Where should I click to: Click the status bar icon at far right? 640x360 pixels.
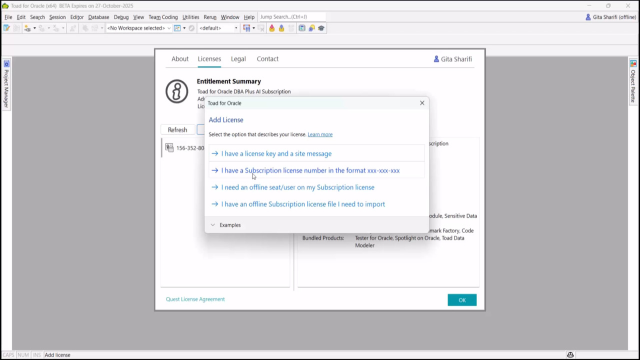pos(570,355)
